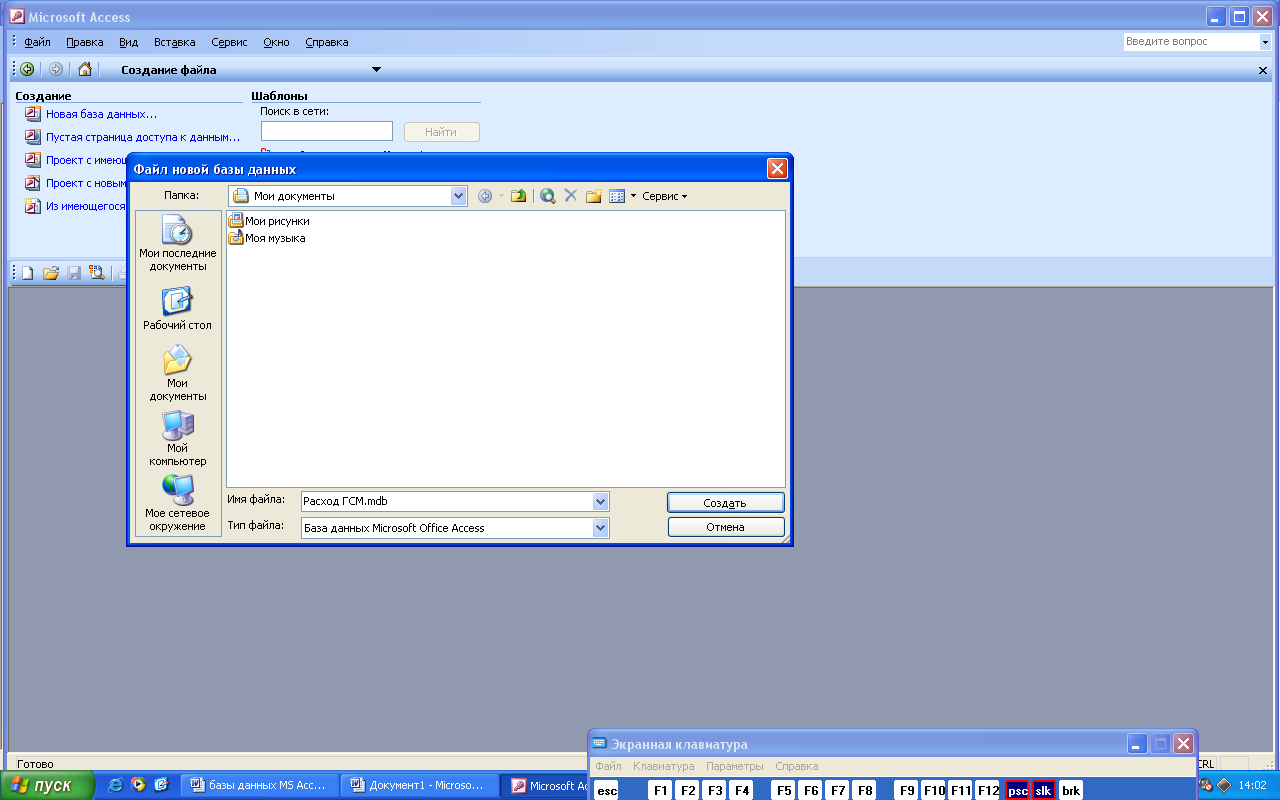This screenshot has height=800, width=1280.
Task: Click the Search the Web icon in dialog
Action: (x=548, y=196)
